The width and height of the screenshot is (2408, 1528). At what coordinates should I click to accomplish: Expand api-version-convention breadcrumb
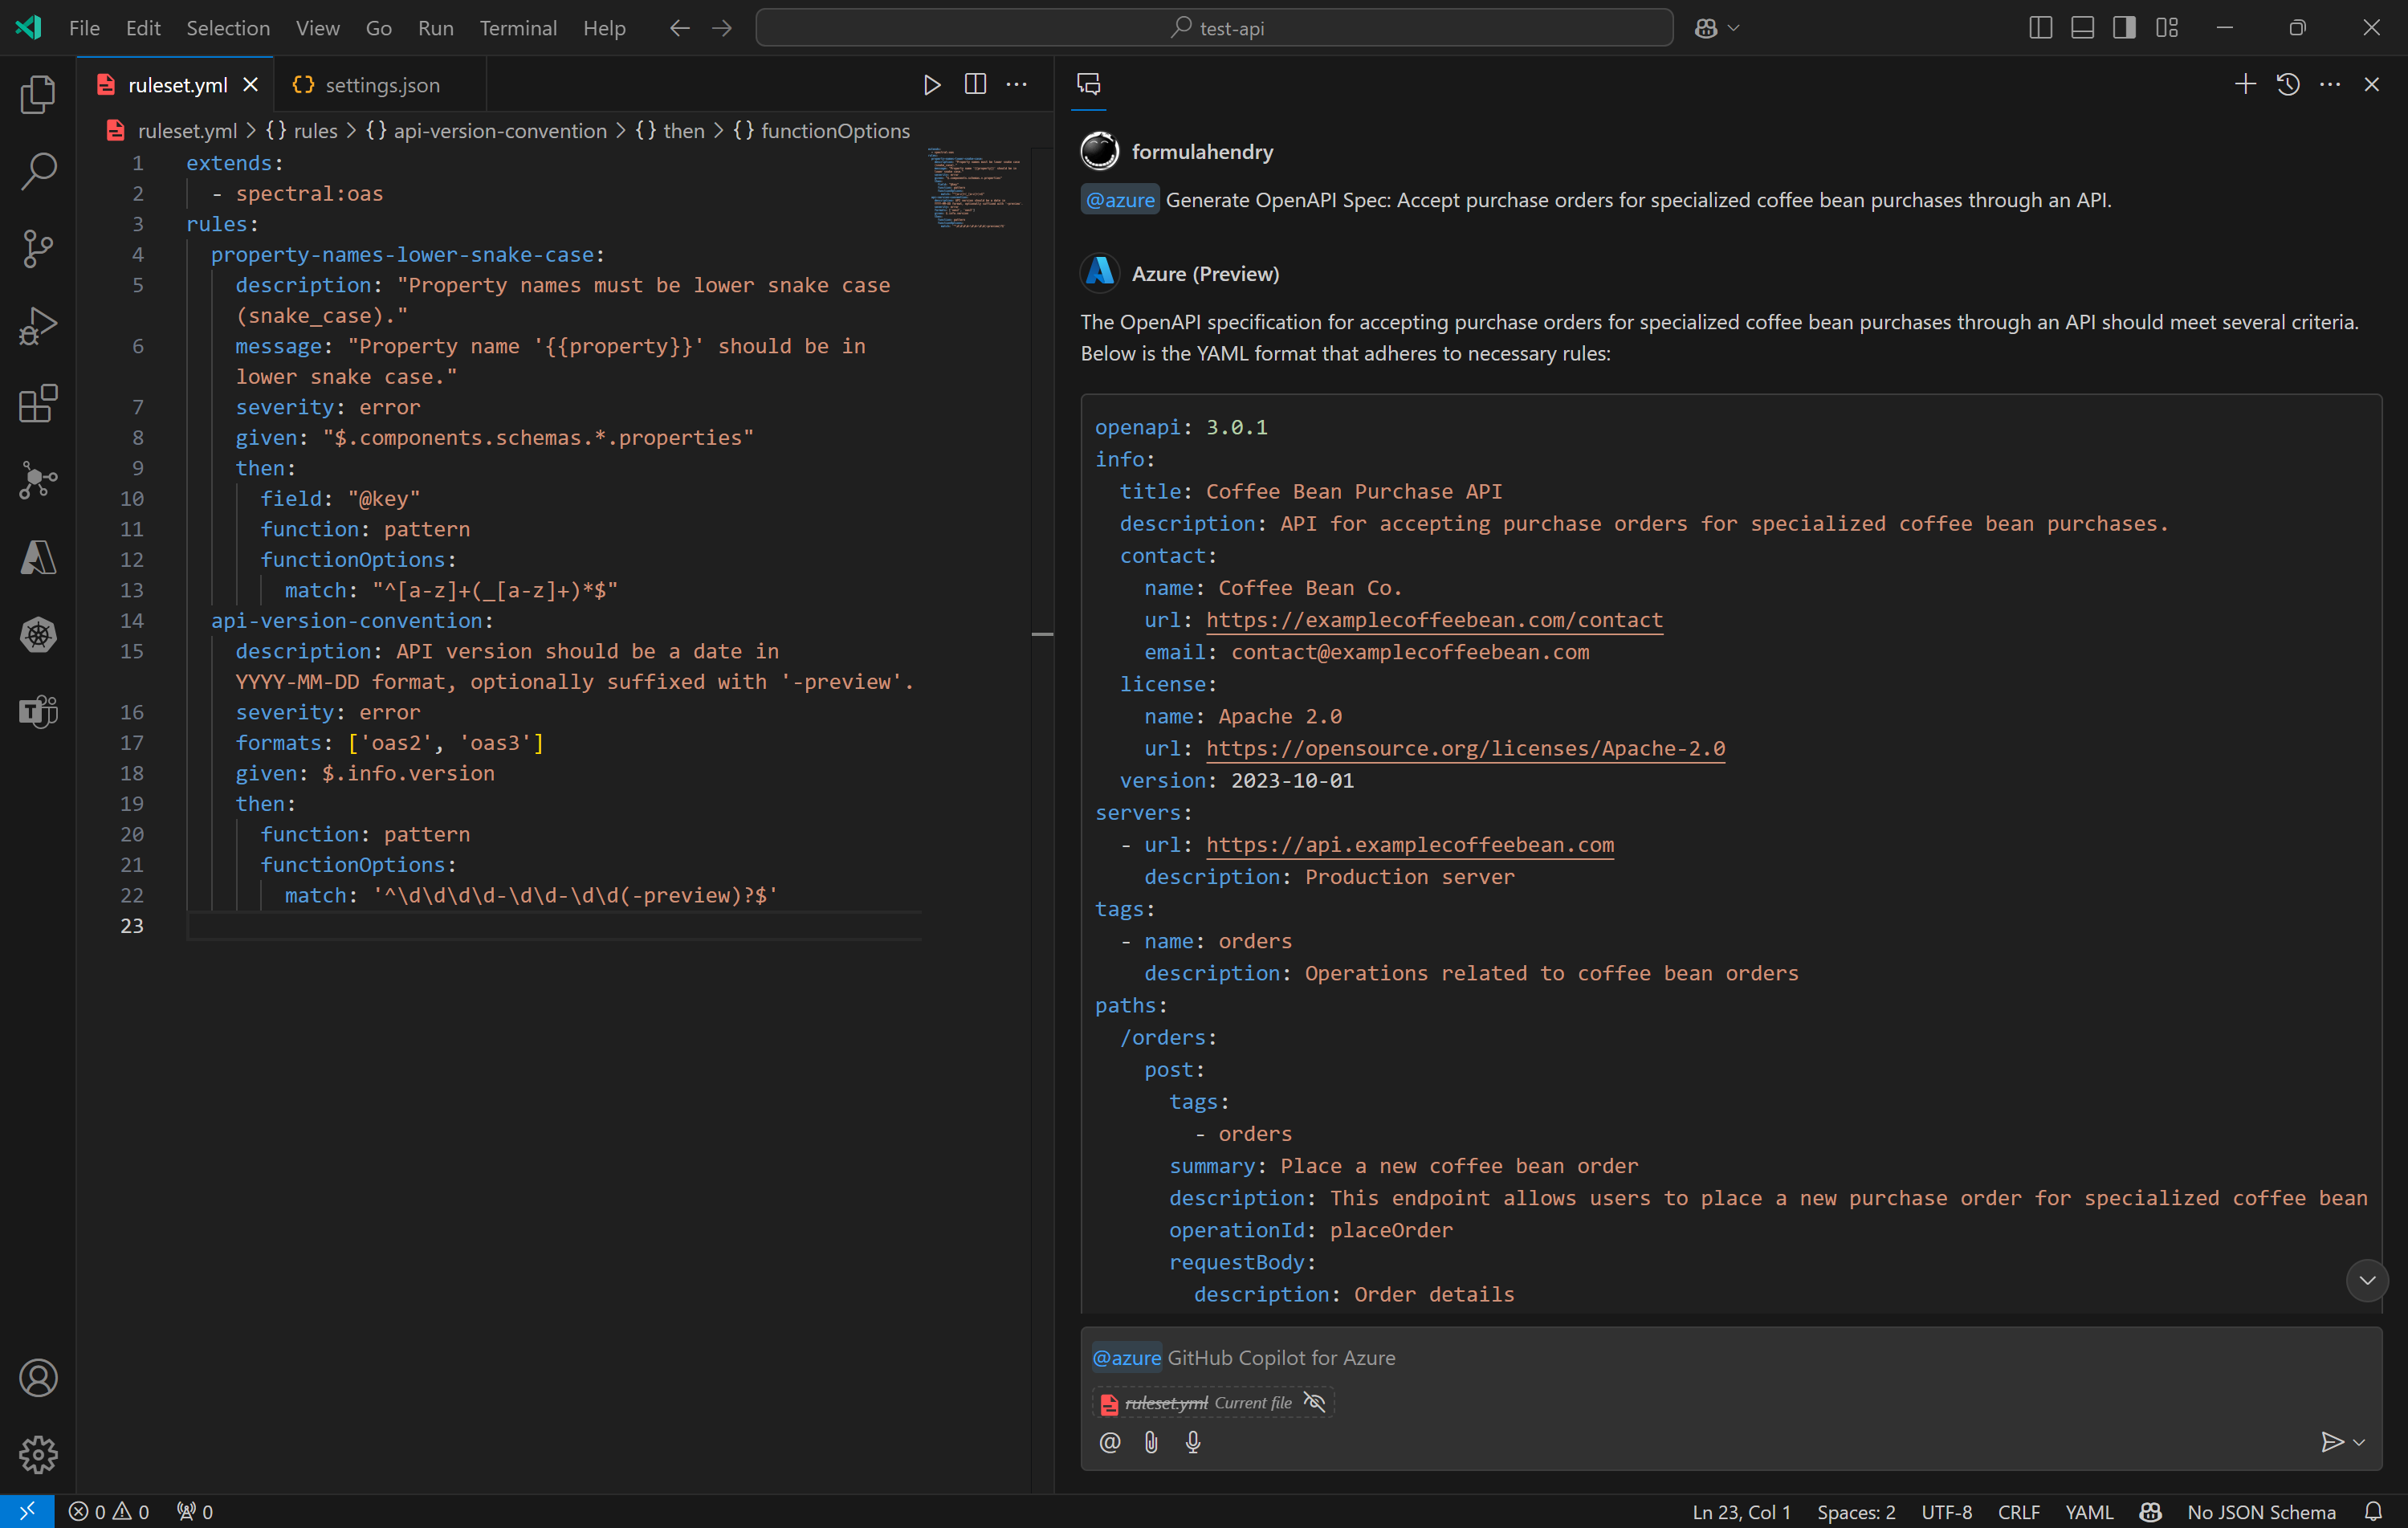487,131
